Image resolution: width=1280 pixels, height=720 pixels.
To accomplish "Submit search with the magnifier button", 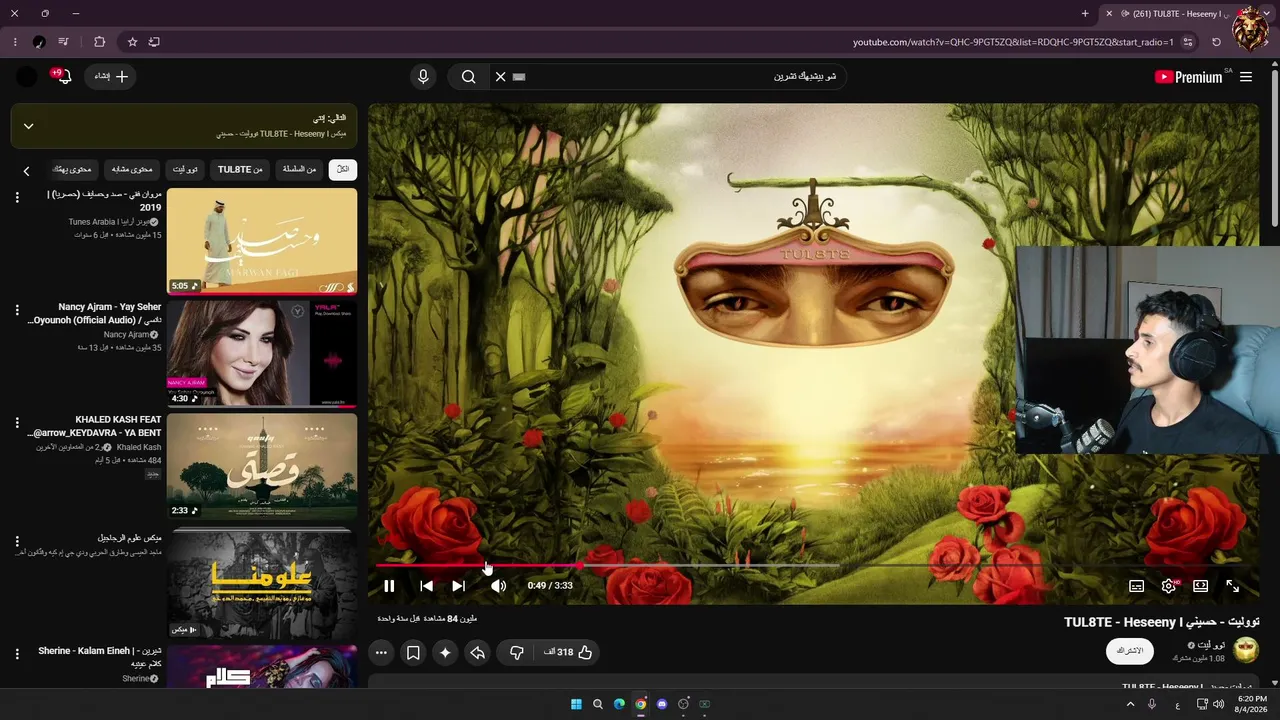I will point(468,77).
